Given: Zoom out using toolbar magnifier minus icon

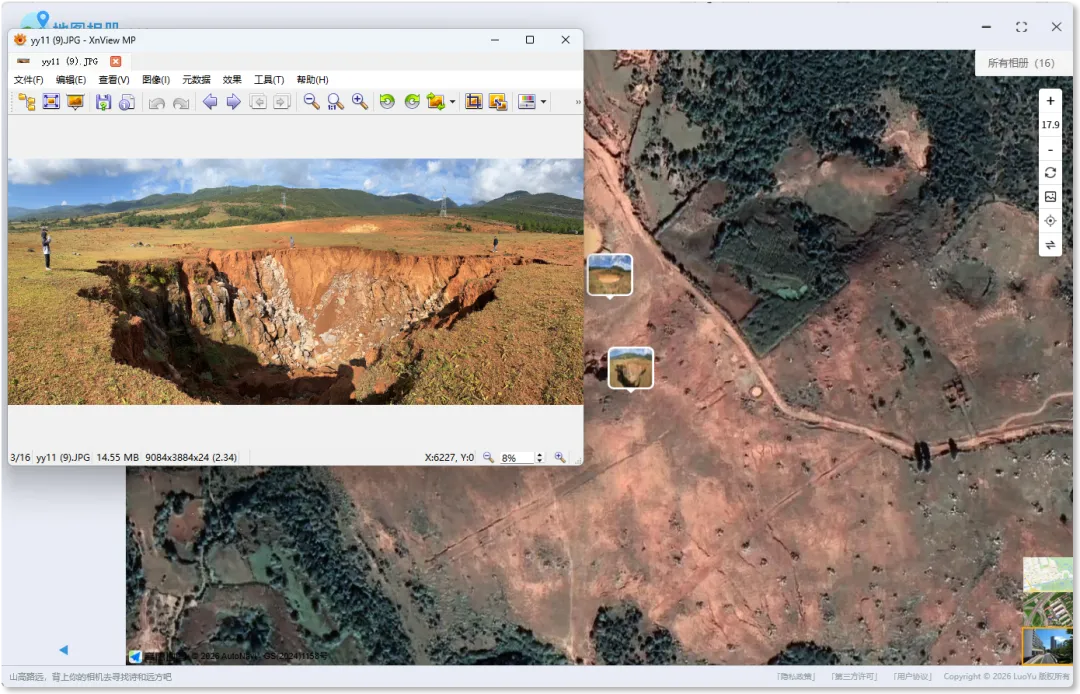Looking at the screenshot, I should [x=312, y=102].
